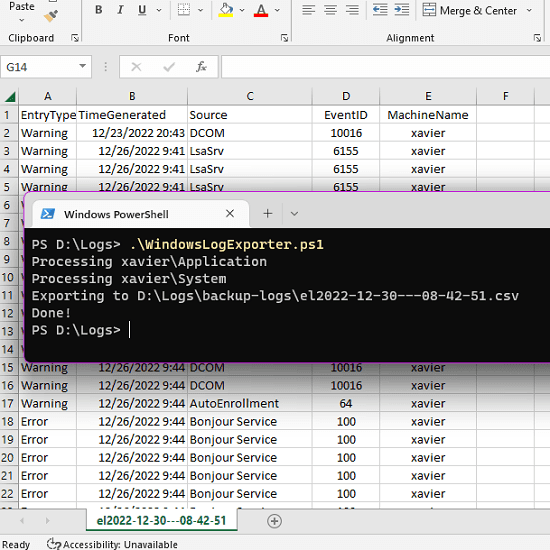550x550 pixels.
Task: Open Alignment settings dialog launcher
Action: click(537, 38)
